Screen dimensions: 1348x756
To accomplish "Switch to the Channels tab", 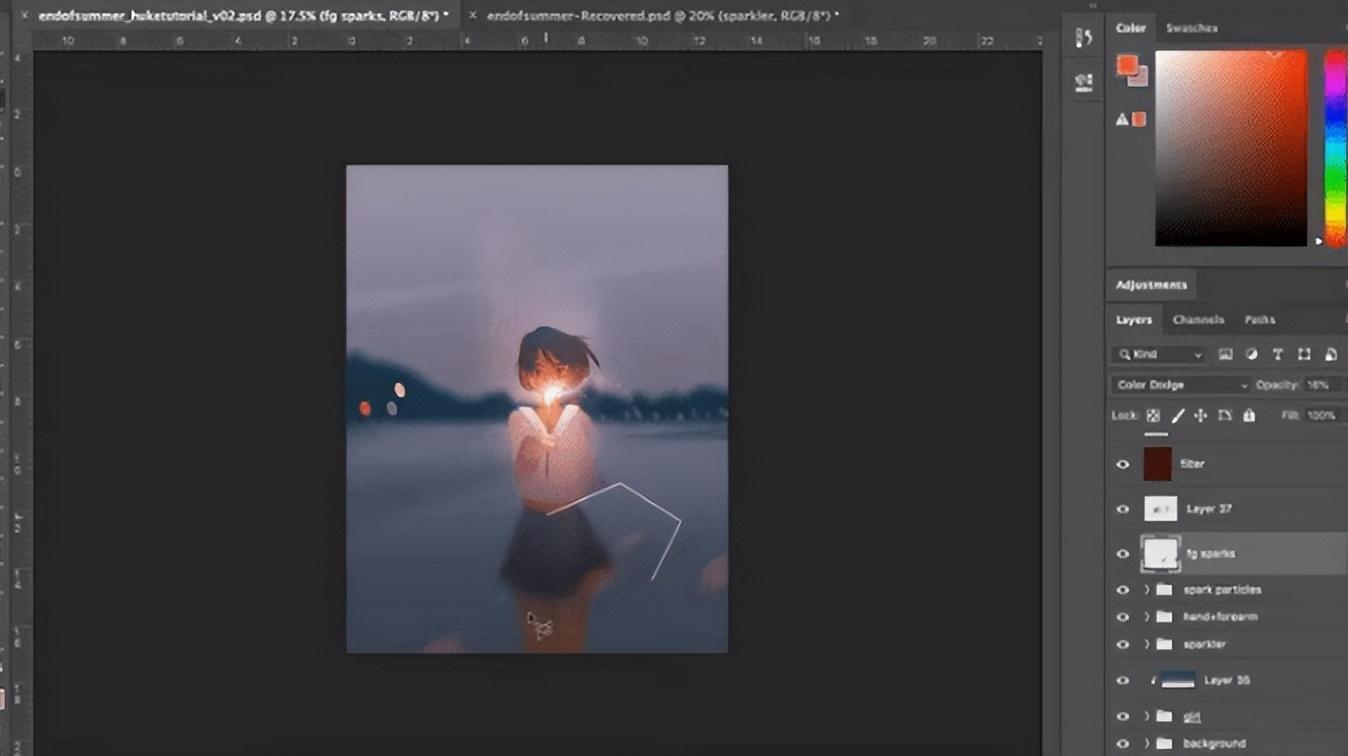I will click(x=1198, y=320).
